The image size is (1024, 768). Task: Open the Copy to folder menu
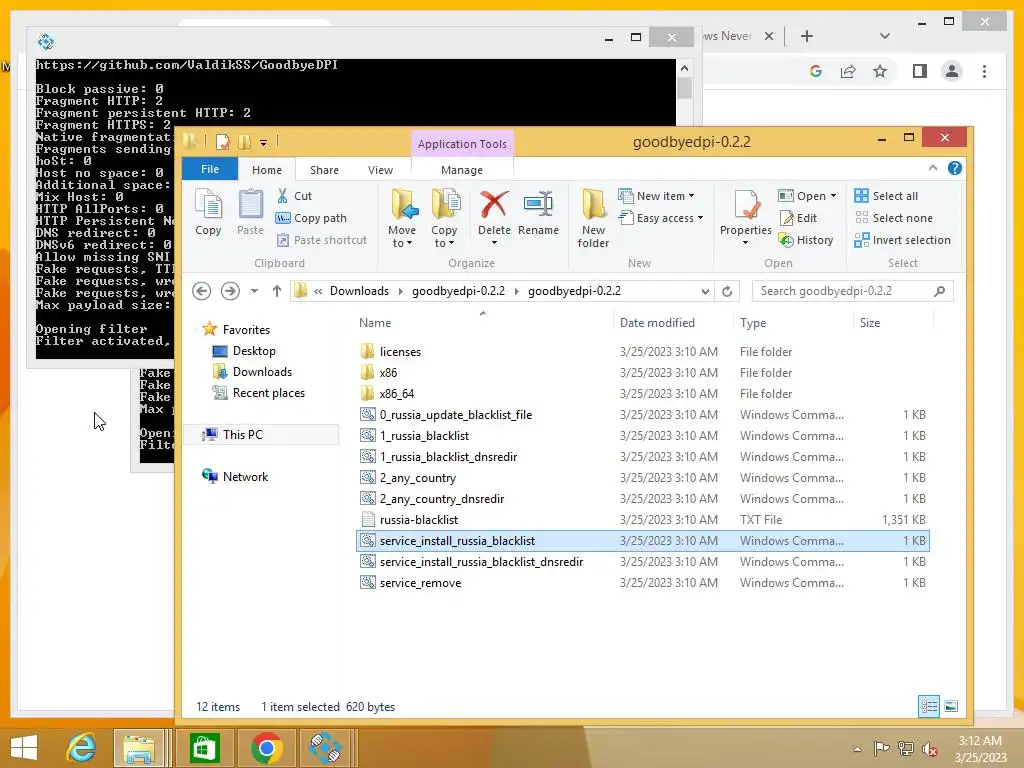[444, 219]
